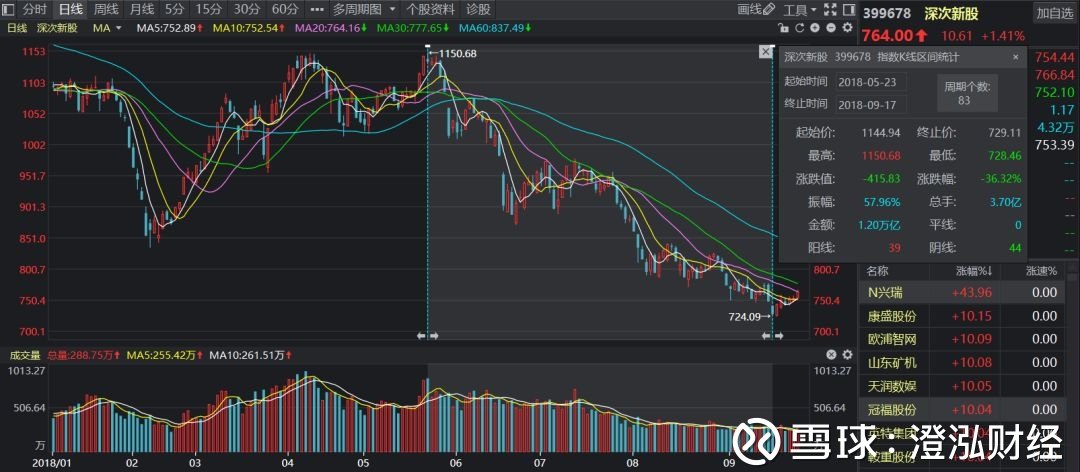The height and width of the screenshot is (472, 1080).
Task: Add stock with 加自选 button
Action: pos(1054,13)
